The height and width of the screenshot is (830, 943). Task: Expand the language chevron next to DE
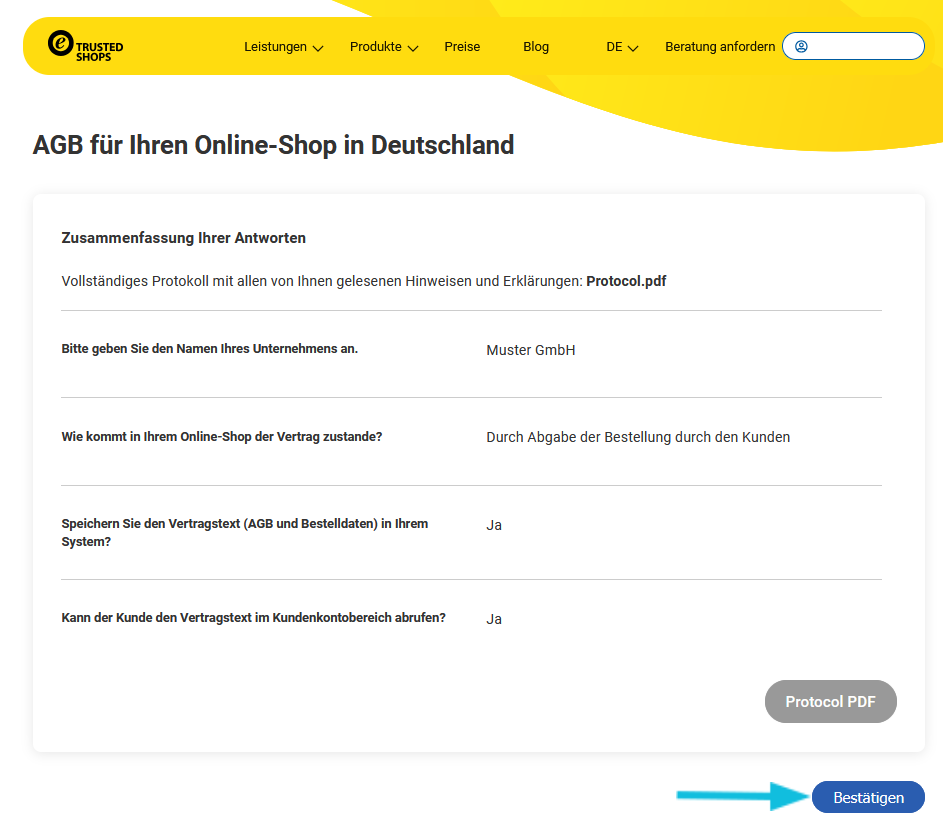click(x=633, y=48)
